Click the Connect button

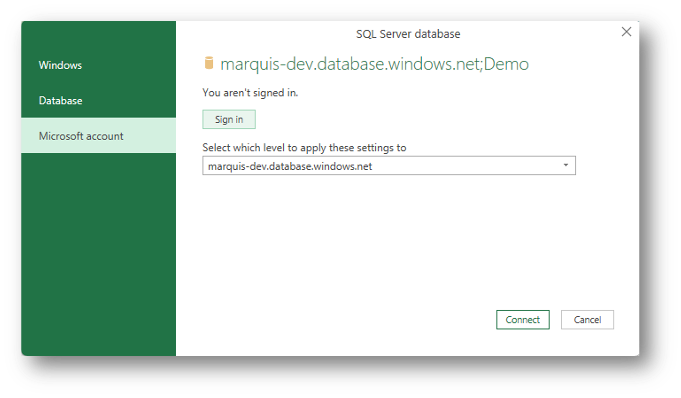pyautogui.click(x=522, y=320)
